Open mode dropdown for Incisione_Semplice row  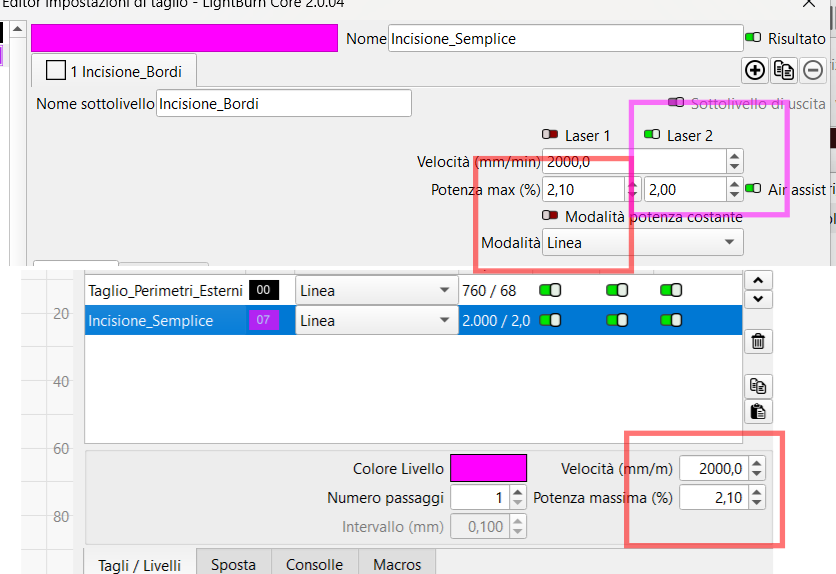click(x=375, y=321)
